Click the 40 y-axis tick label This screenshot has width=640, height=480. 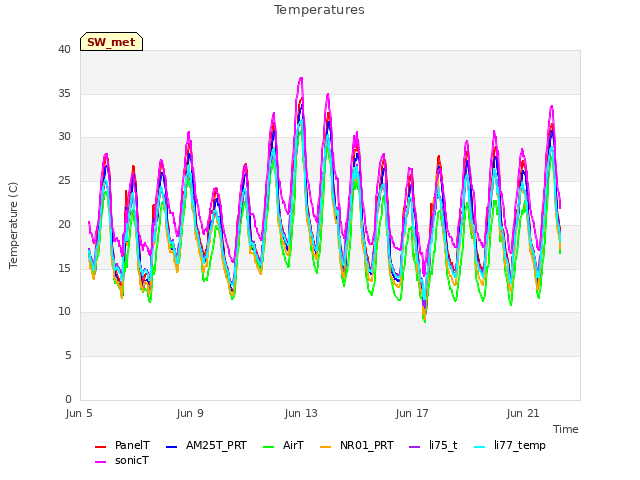[x=64, y=49]
